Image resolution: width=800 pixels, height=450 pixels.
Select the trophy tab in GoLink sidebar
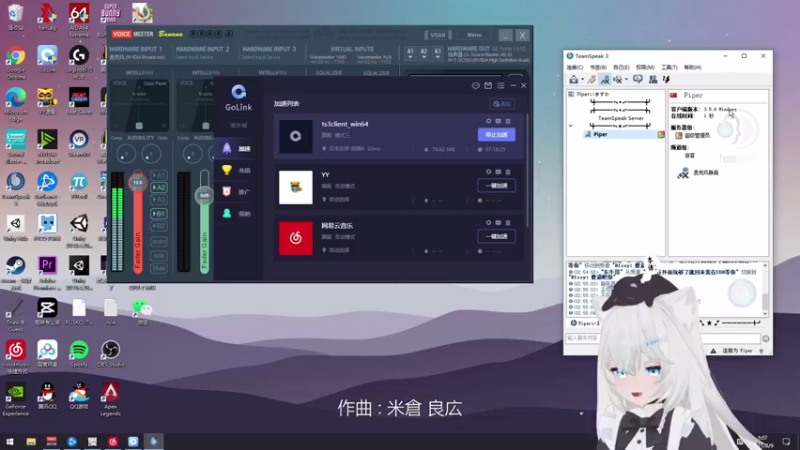(x=236, y=170)
